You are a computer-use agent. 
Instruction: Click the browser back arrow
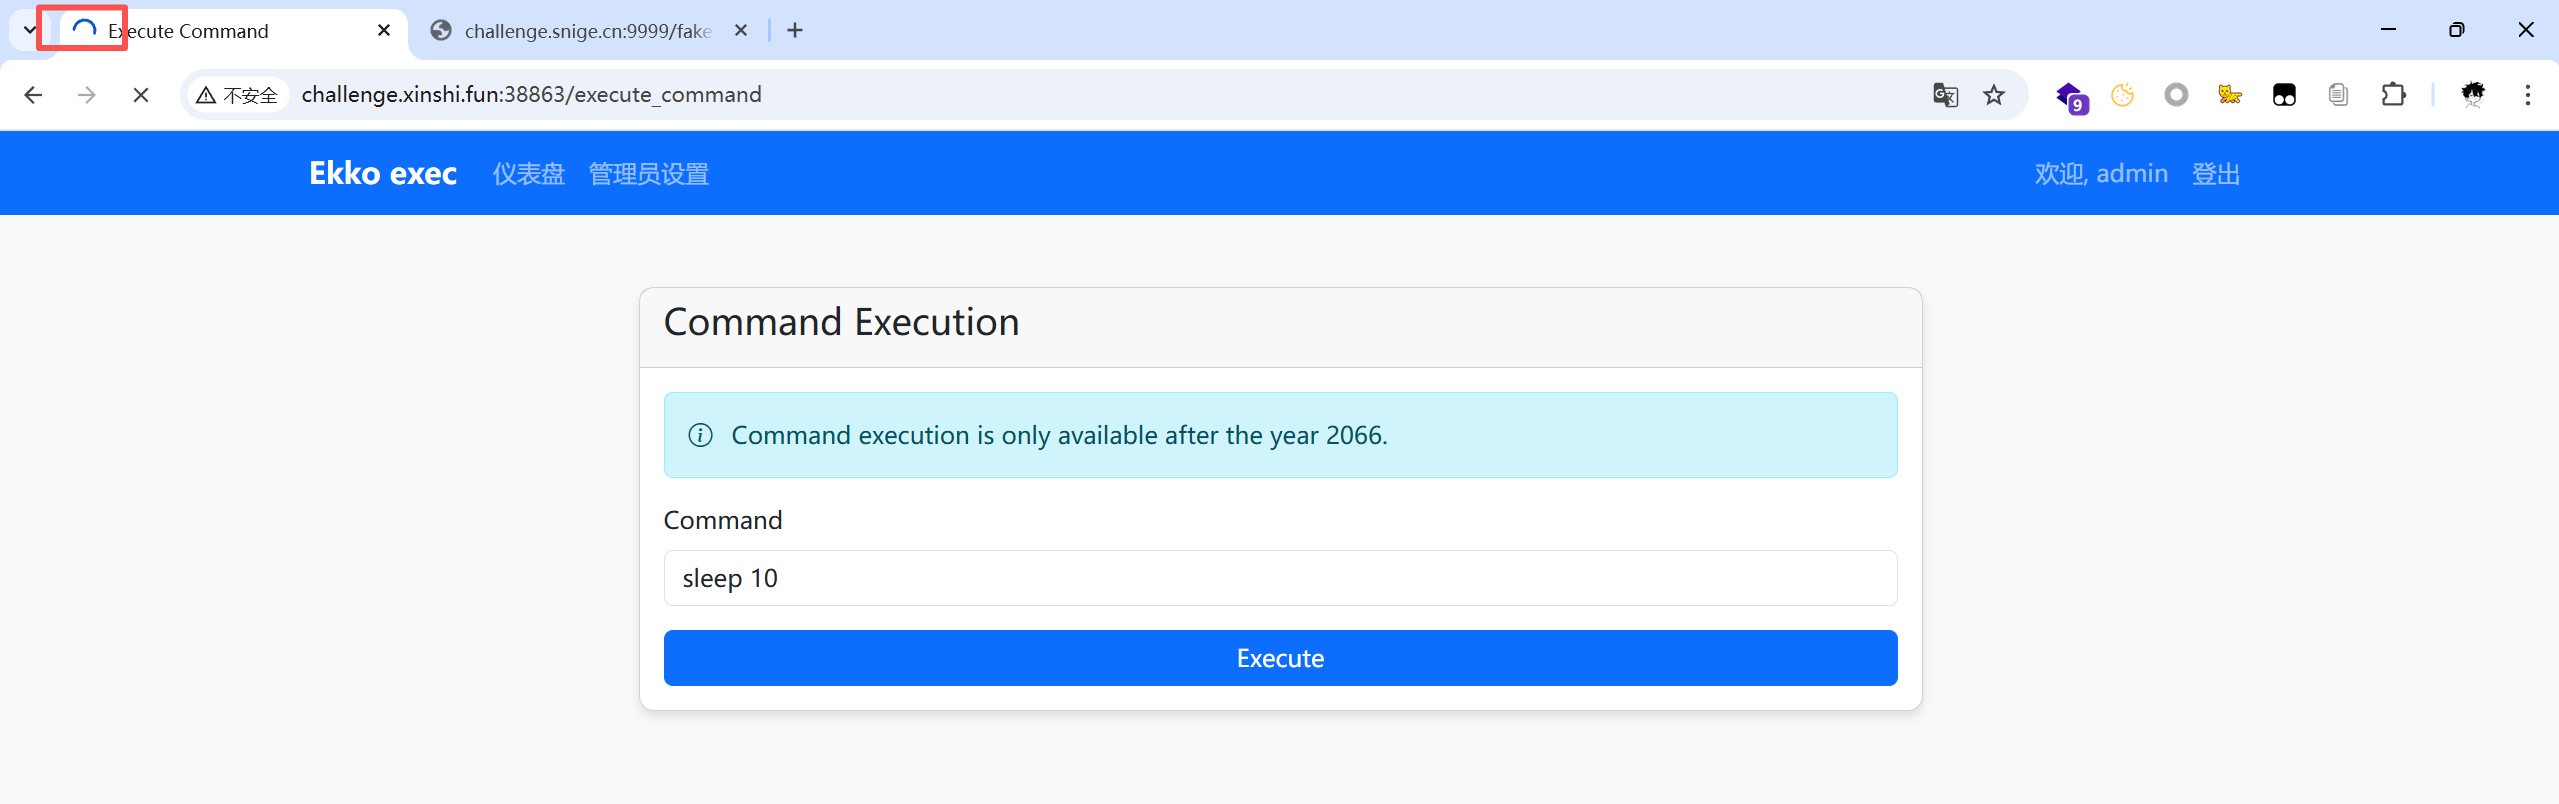[x=33, y=95]
